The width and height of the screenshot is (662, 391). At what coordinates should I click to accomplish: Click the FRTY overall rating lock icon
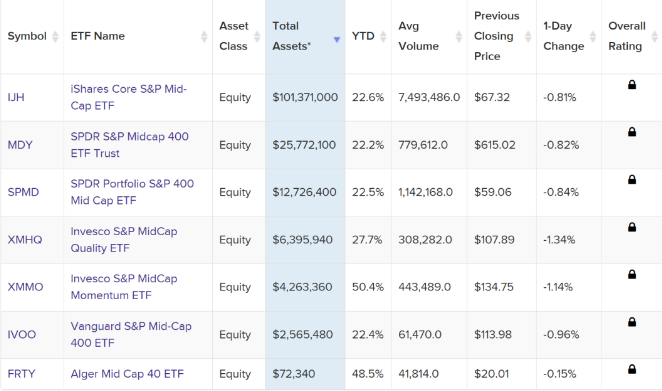[632, 369]
